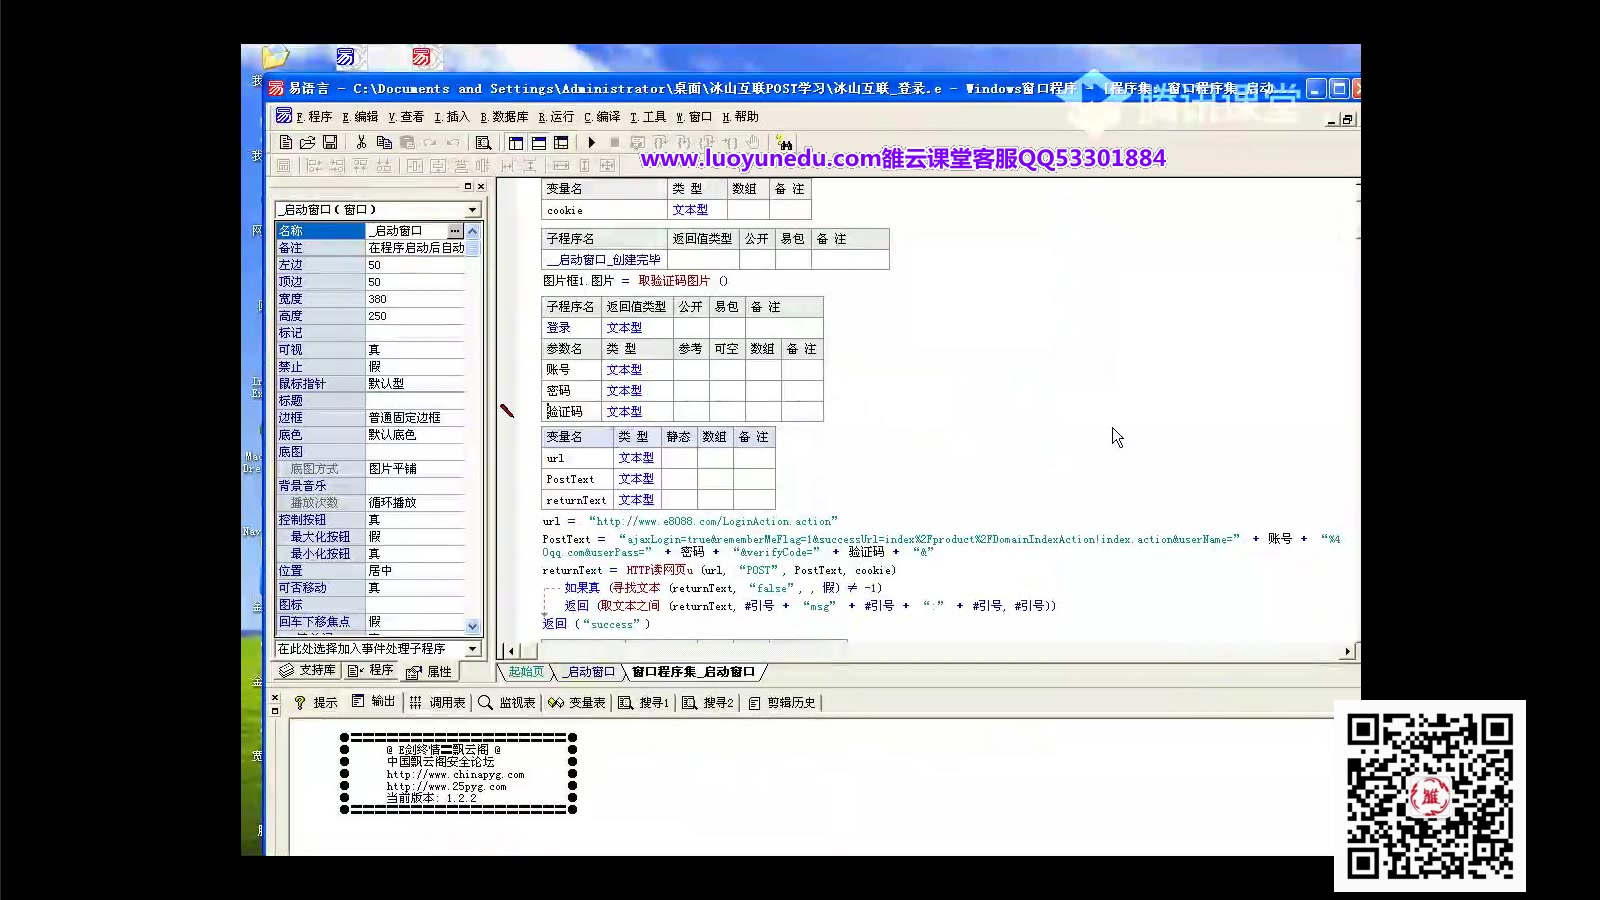Close the bottom output panel

(275, 698)
